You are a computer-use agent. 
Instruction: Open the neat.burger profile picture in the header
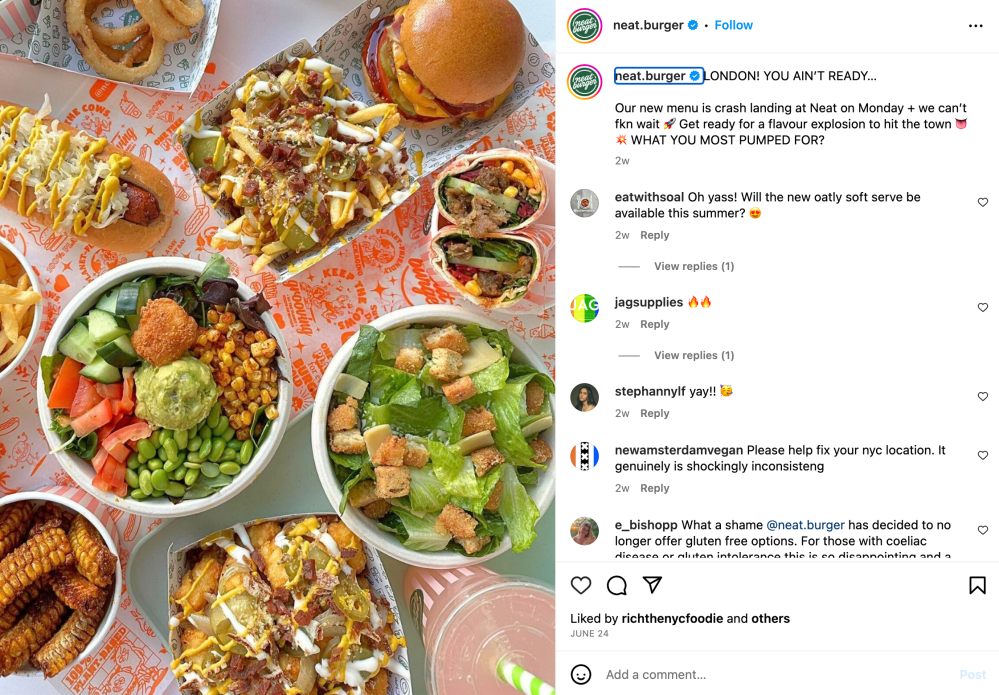[584, 25]
